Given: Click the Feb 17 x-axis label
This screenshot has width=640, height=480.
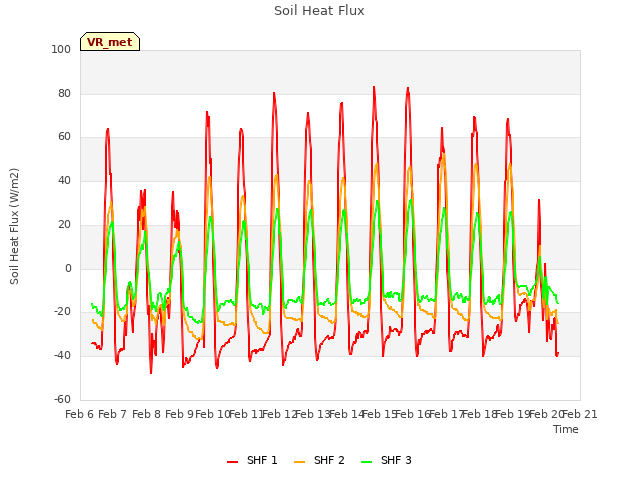Looking at the screenshot, I should [446, 414].
